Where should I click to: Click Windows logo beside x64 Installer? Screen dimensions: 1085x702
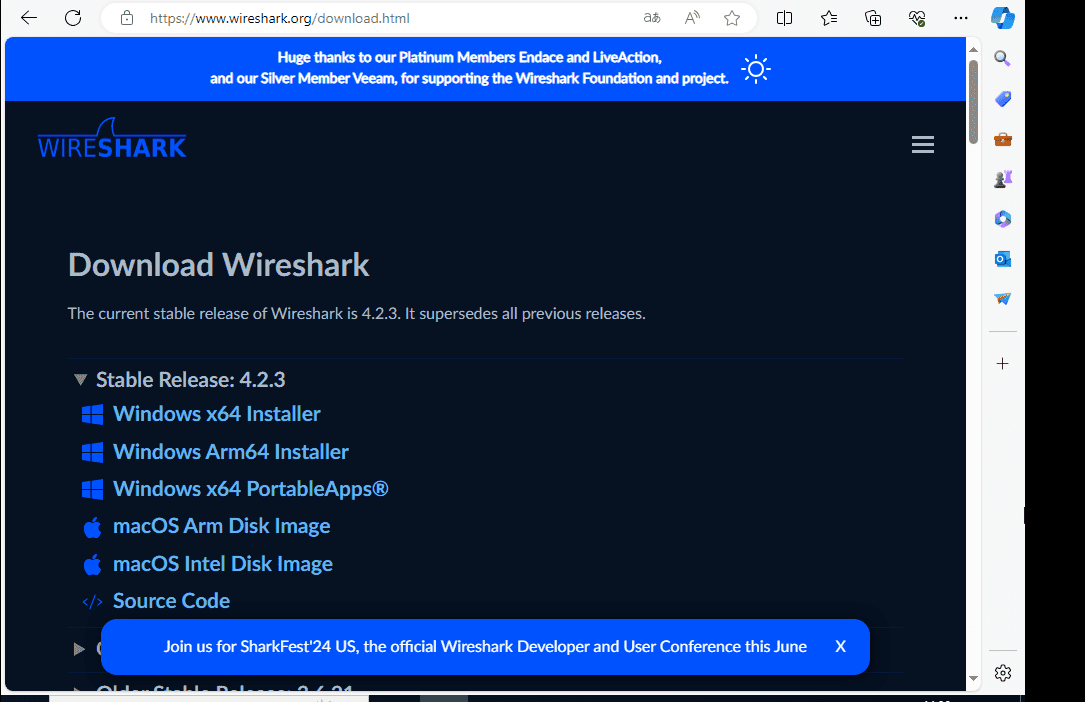[92, 414]
